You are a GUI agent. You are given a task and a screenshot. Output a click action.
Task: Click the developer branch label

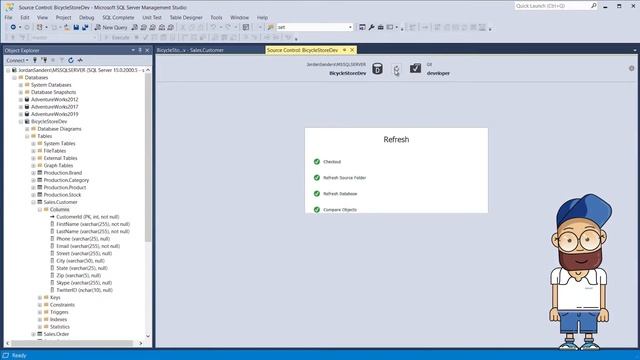(x=438, y=73)
